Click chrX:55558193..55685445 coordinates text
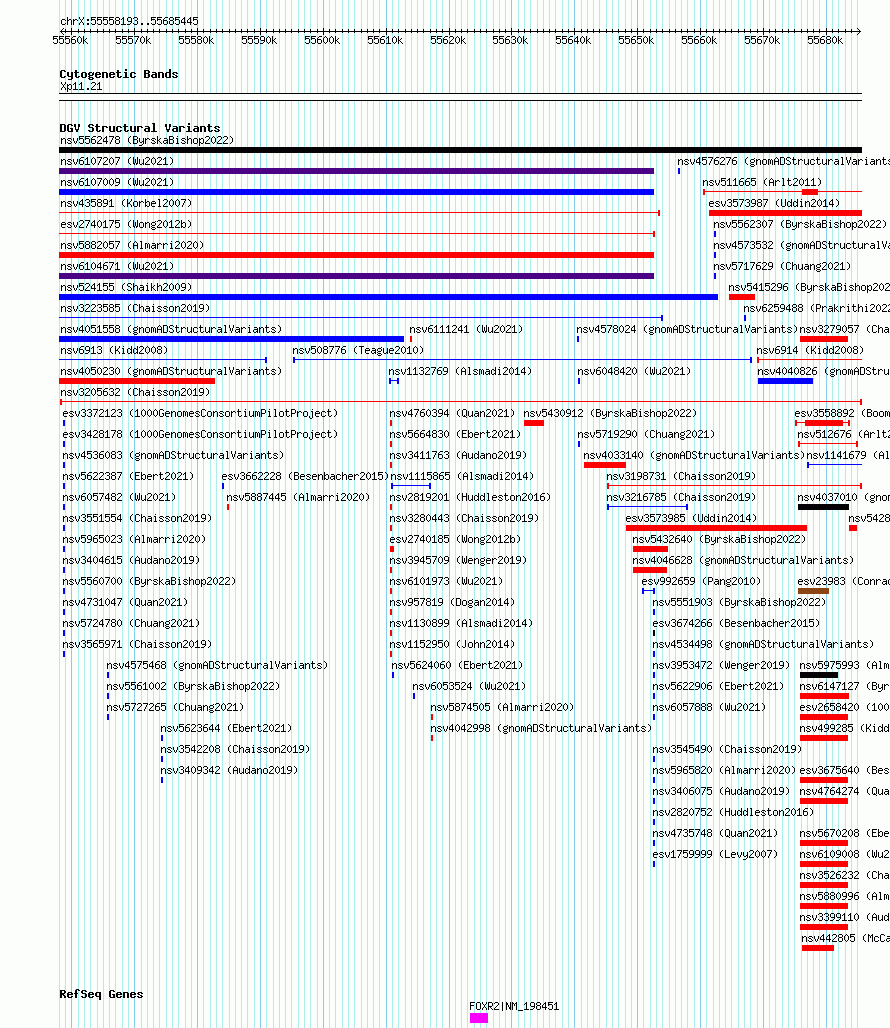The width and height of the screenshot is (890, 1028). (x=129, y=21)
